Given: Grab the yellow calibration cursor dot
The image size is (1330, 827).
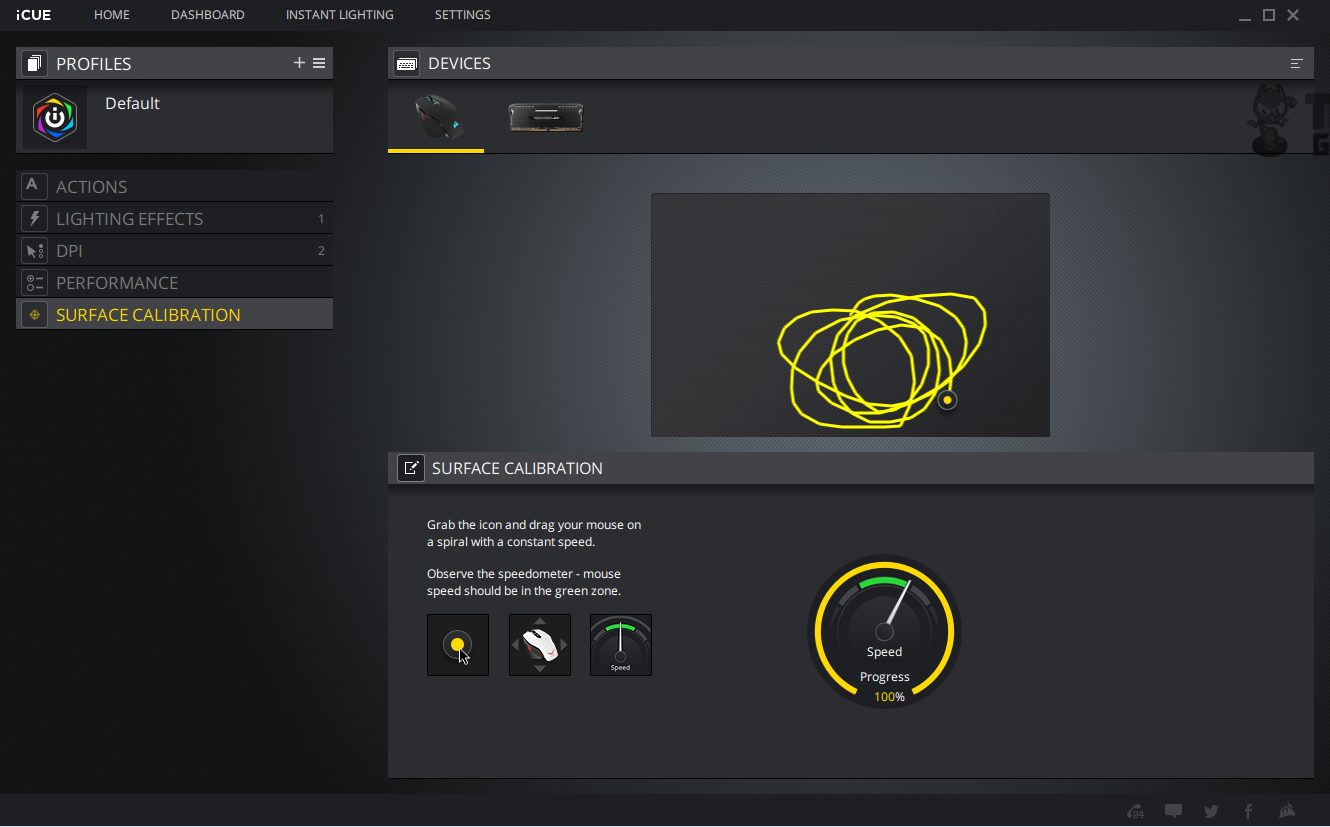Looking at the screenshot, I should [x=947, y=400].
